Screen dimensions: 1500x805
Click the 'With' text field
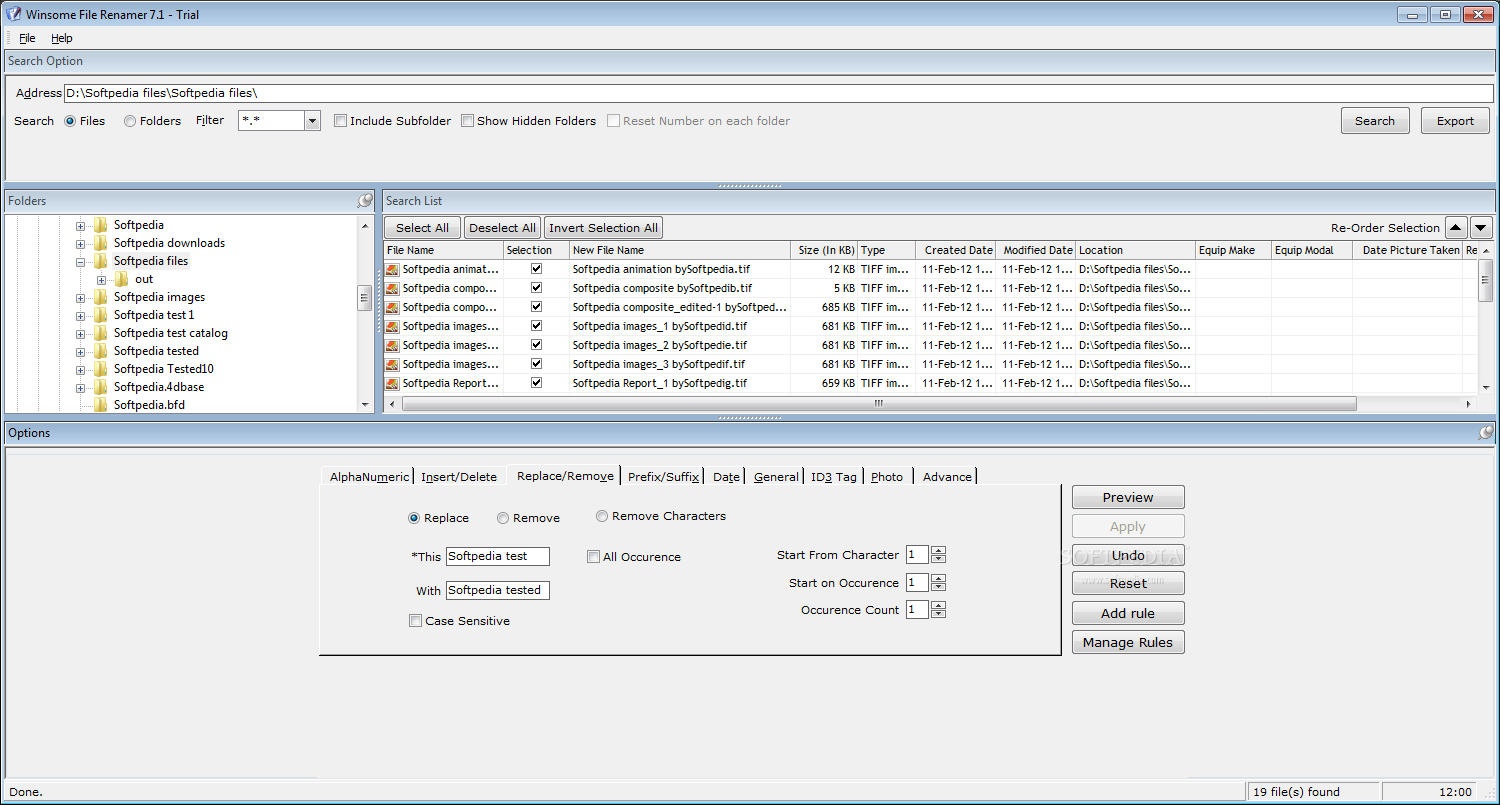coord(498,590)
